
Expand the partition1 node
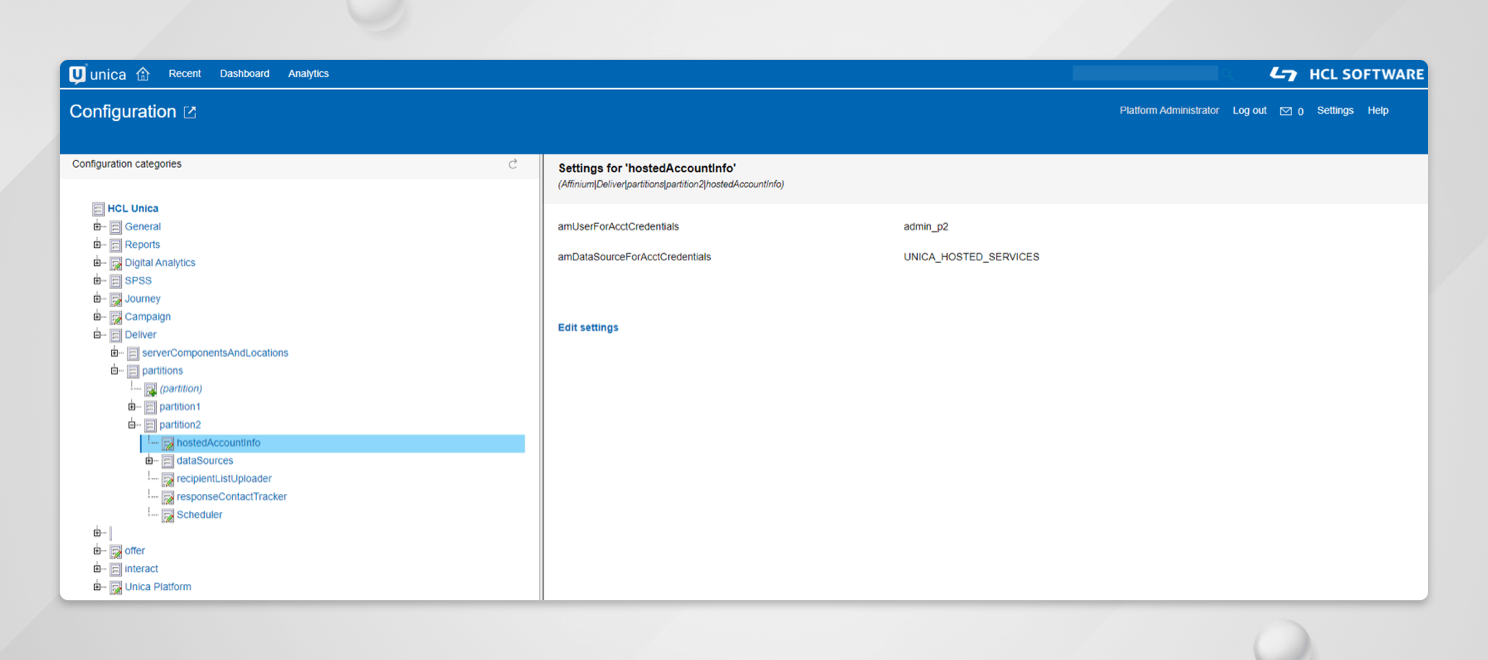tap(132, 407)
